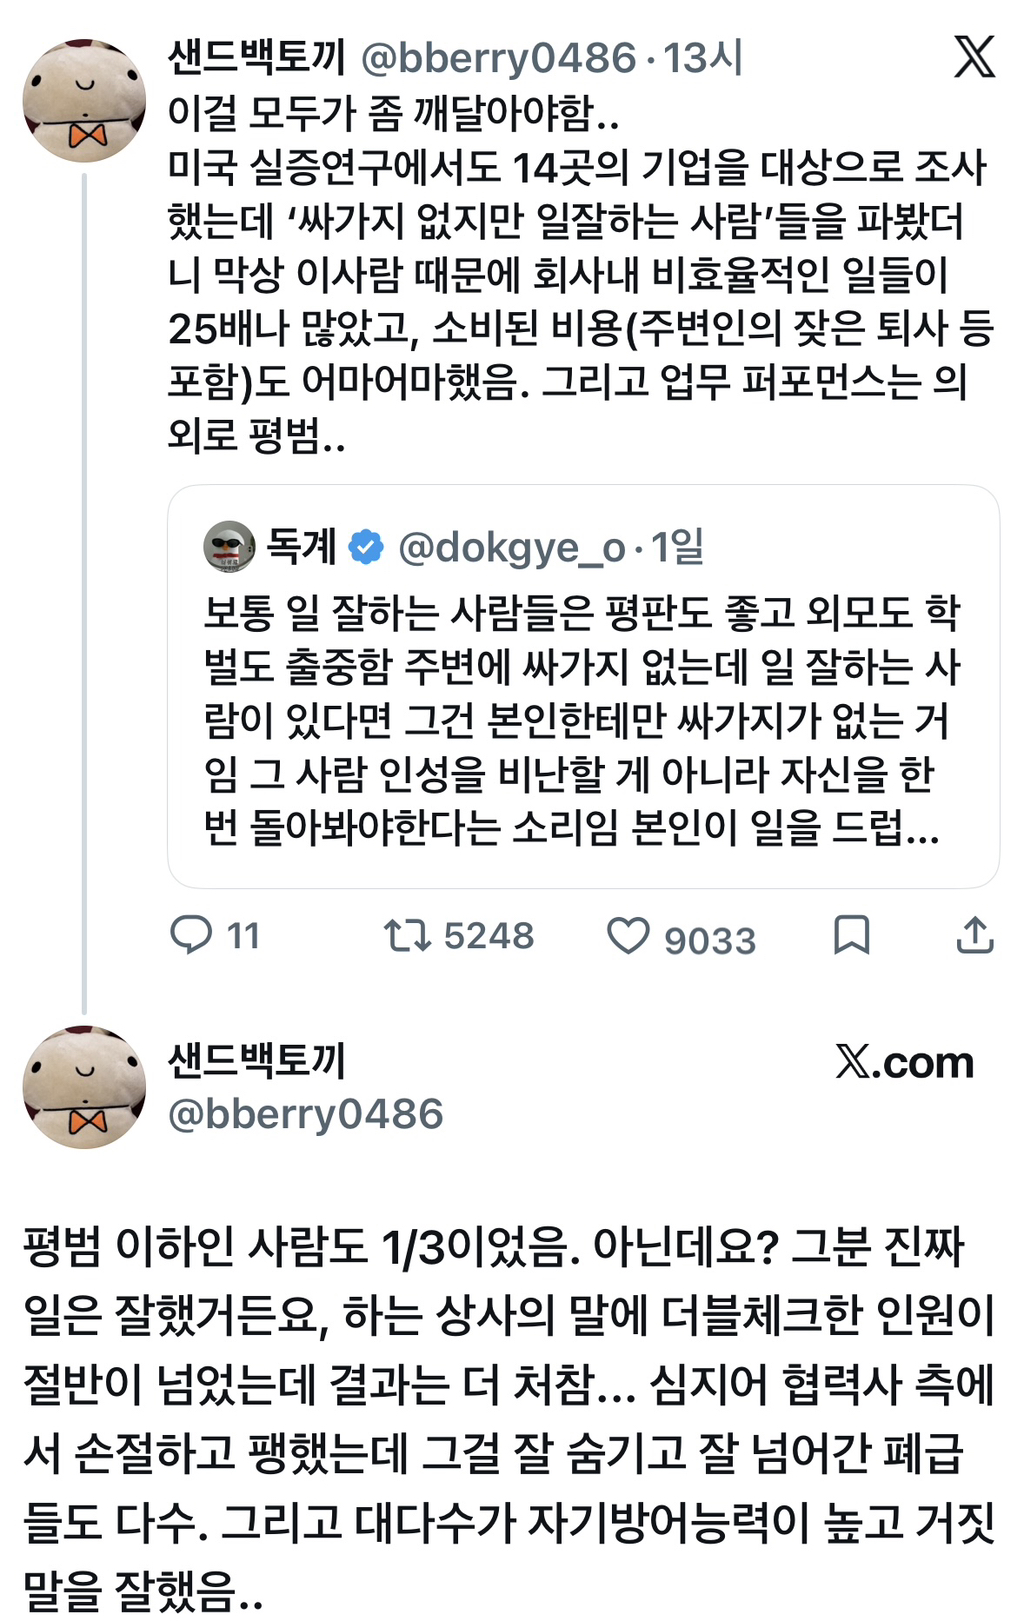Open the 샌드백토끼 display name in second post
Viewport: 1024px width, 1621px height.
[256, 1059]
